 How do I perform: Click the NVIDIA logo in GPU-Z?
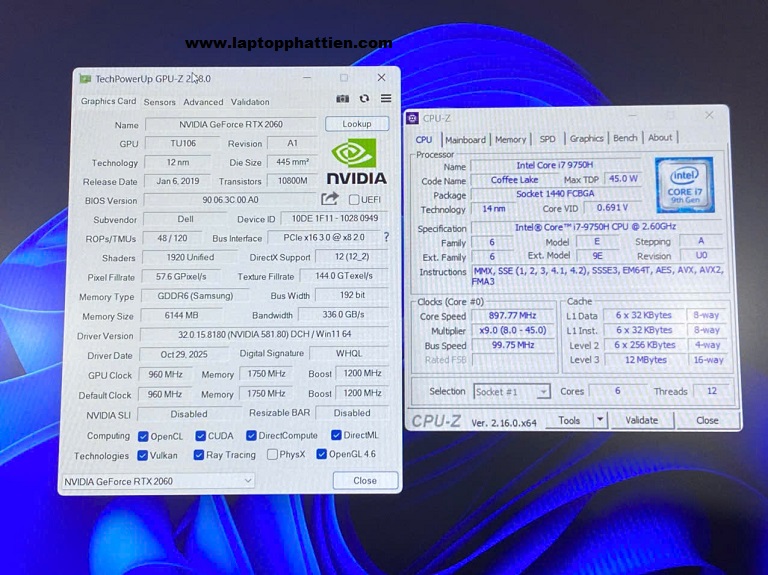356,162
